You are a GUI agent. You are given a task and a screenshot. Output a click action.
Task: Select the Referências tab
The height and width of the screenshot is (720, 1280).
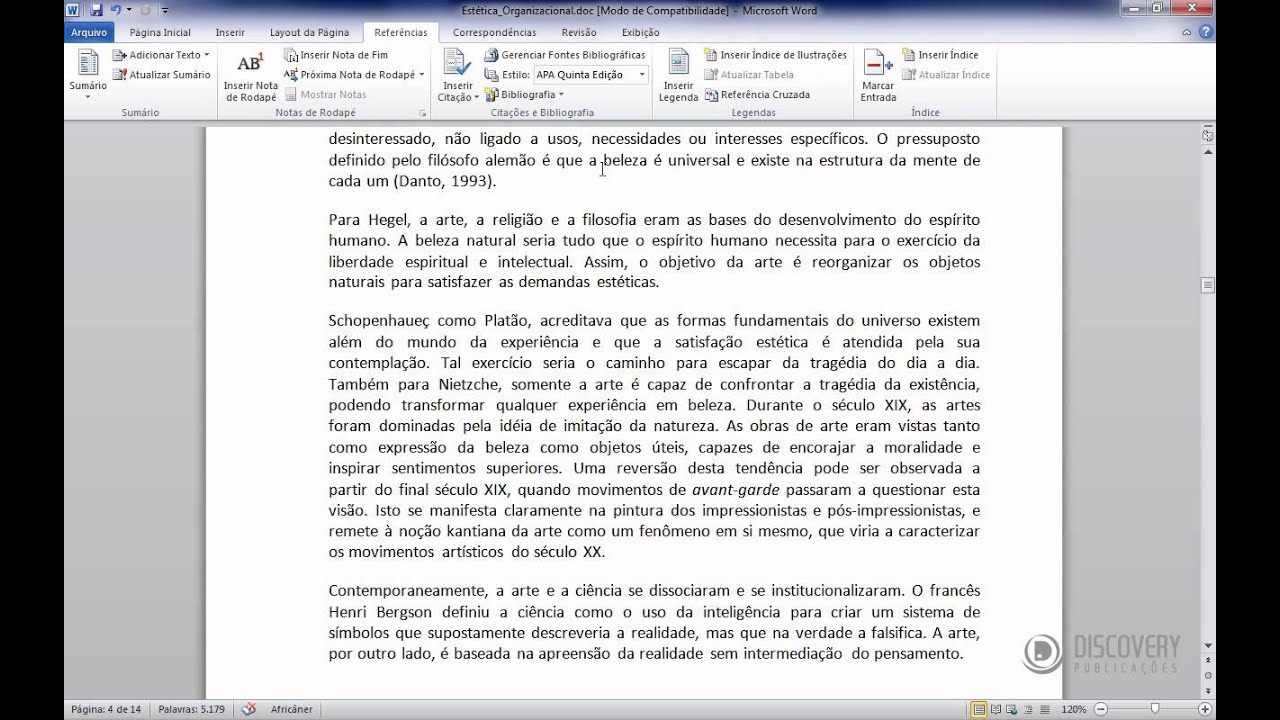(x=400, y=32)
